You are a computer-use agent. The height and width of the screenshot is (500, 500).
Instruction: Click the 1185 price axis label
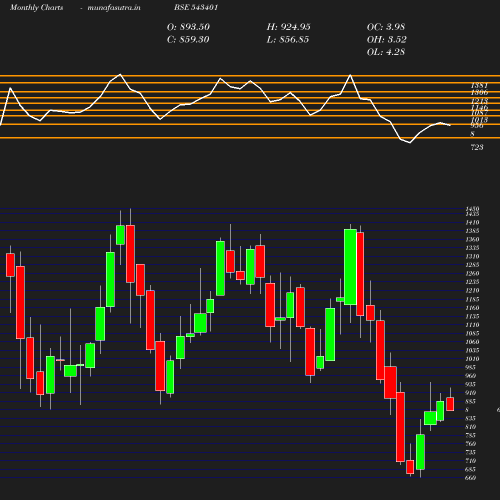coord(472,299)
